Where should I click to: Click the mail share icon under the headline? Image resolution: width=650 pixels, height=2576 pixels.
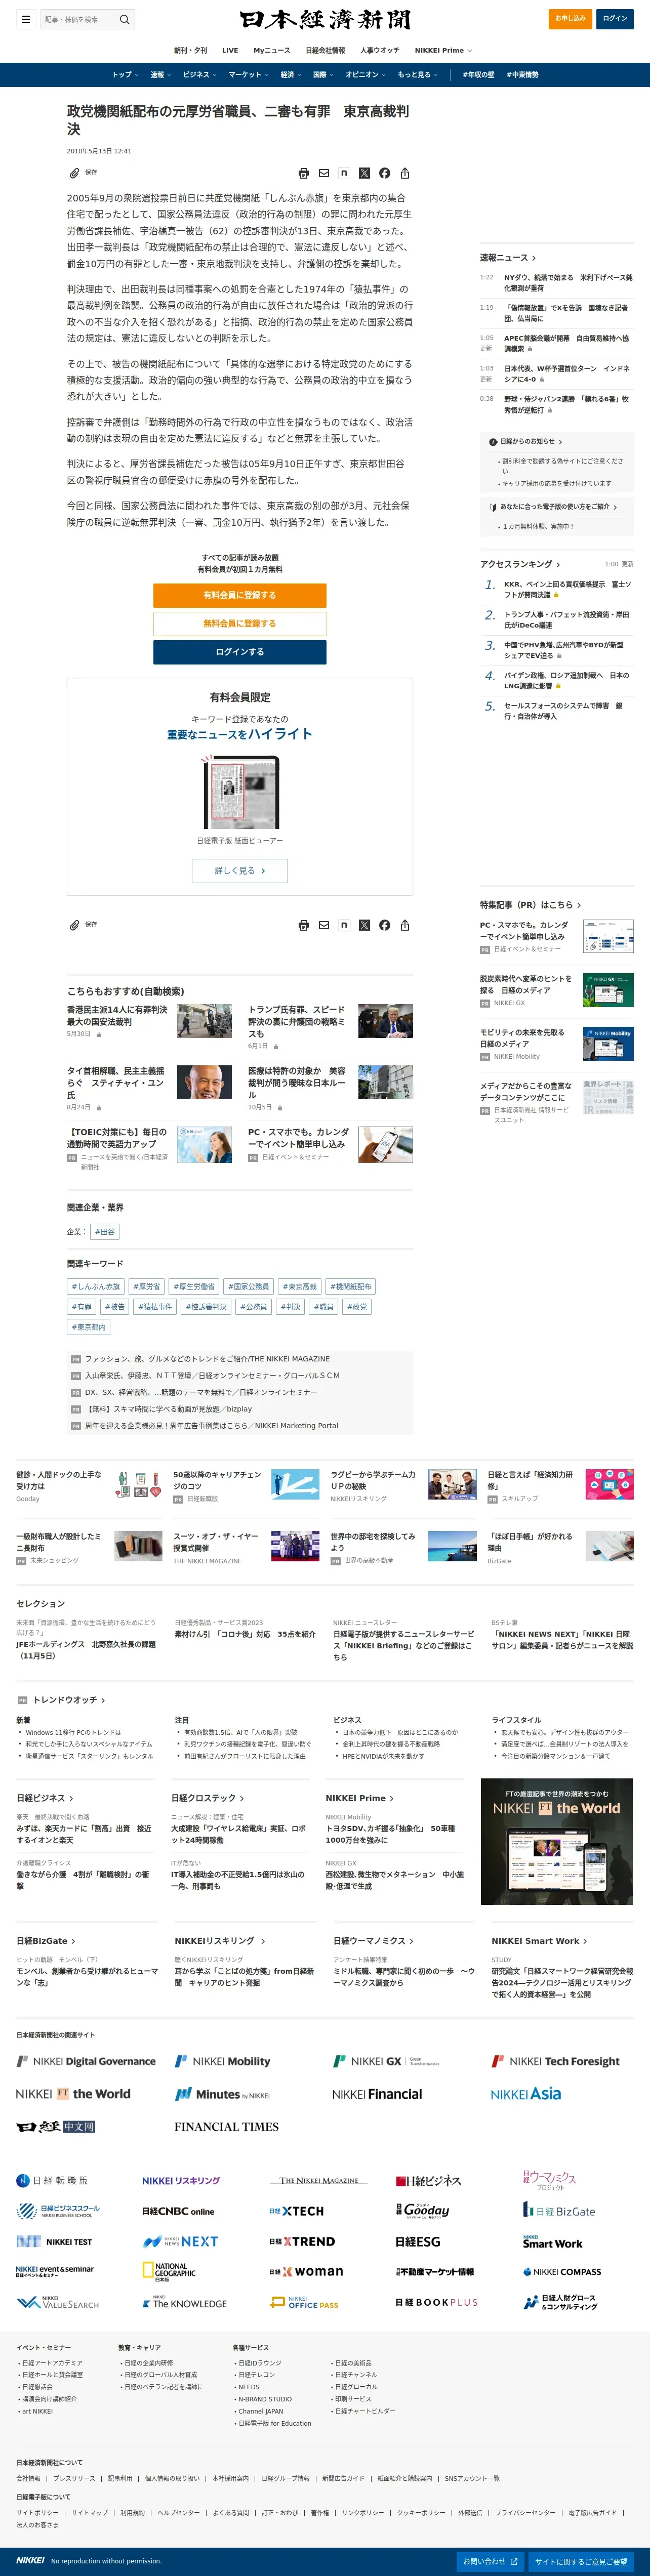324,173
